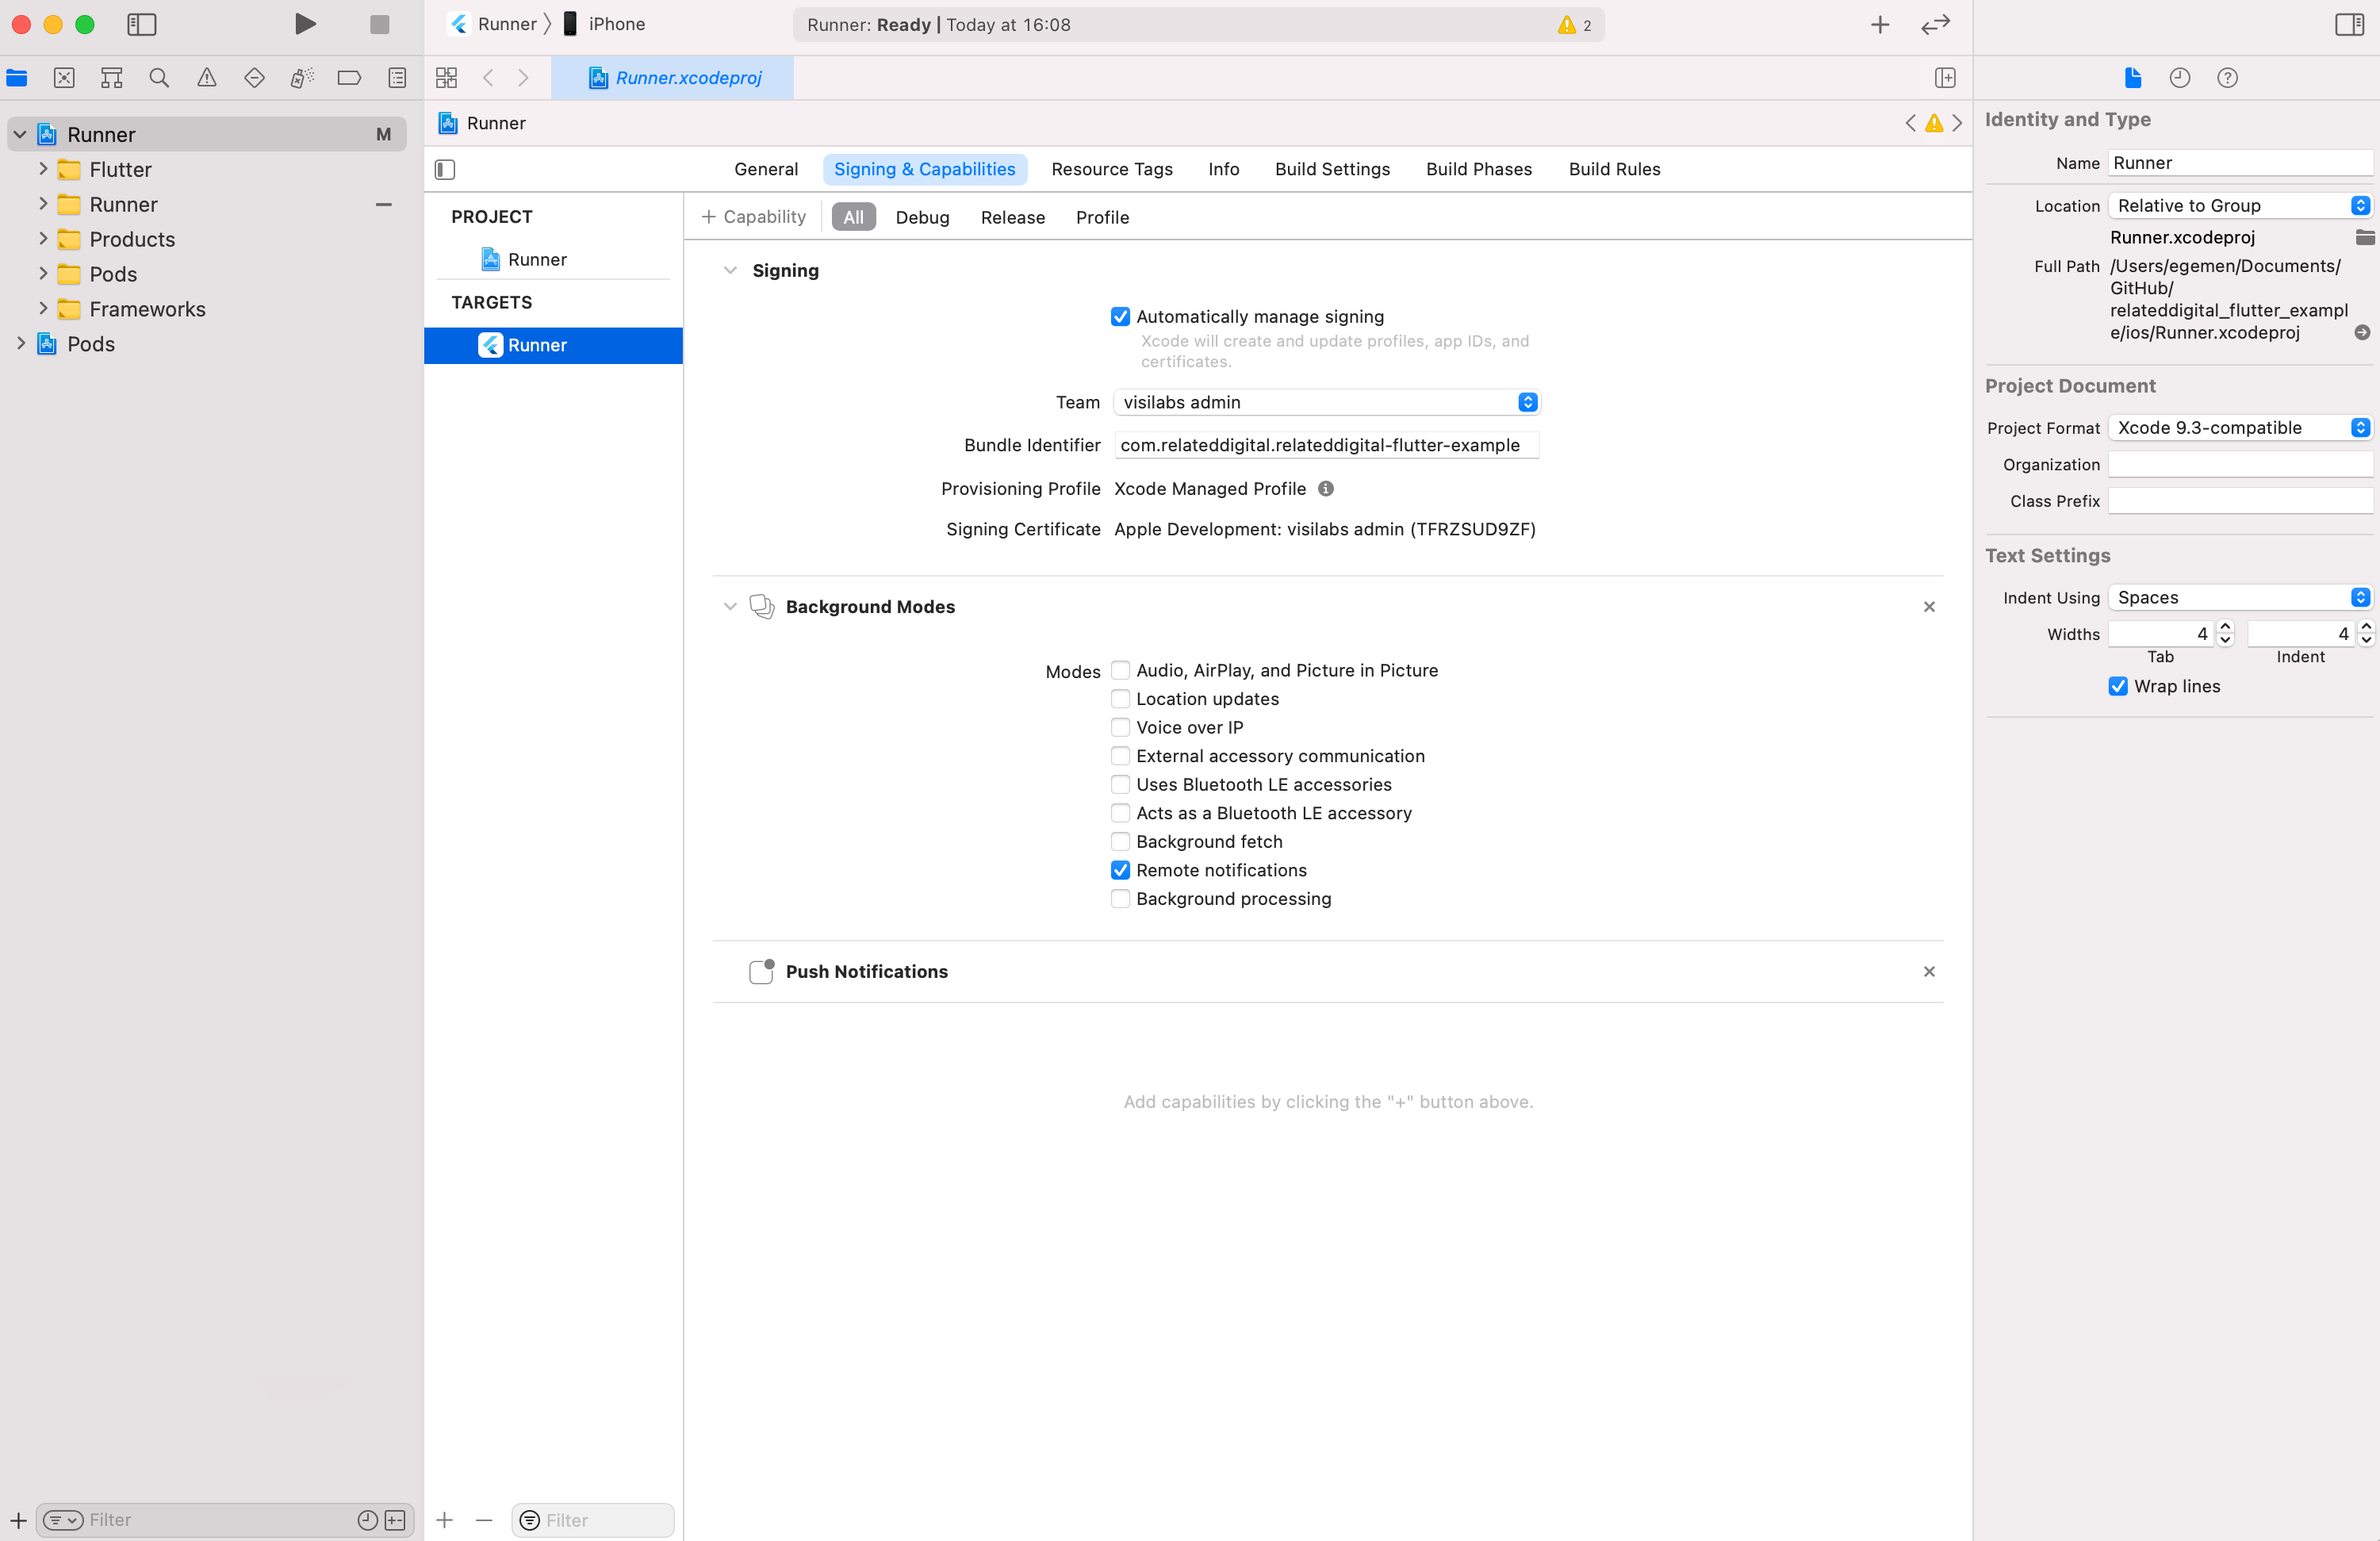Click the Add Editor on Right icon
The height and width of the screenshot is (1541, 2380).
coord(1945,78)
